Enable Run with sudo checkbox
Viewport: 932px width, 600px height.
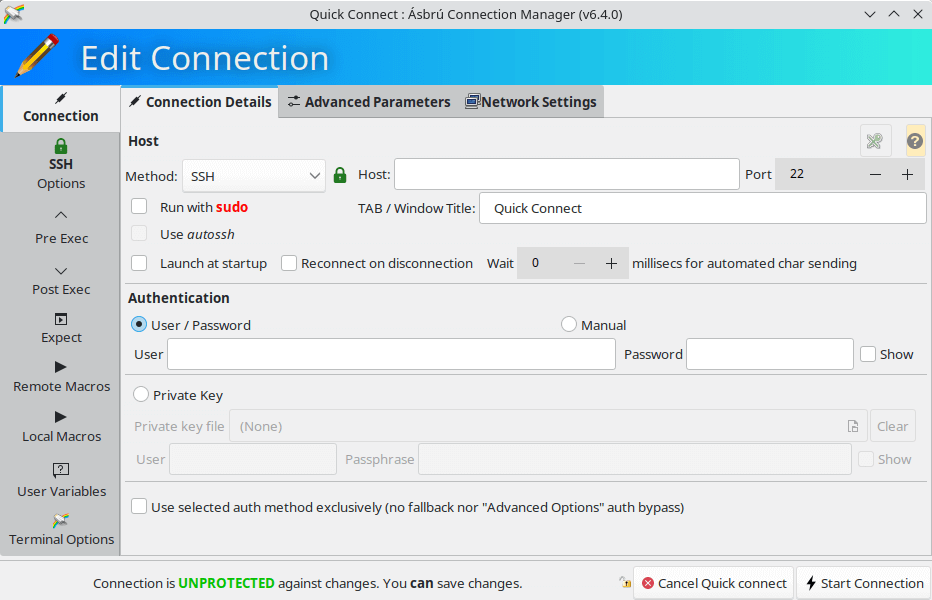tap(139, 206)
